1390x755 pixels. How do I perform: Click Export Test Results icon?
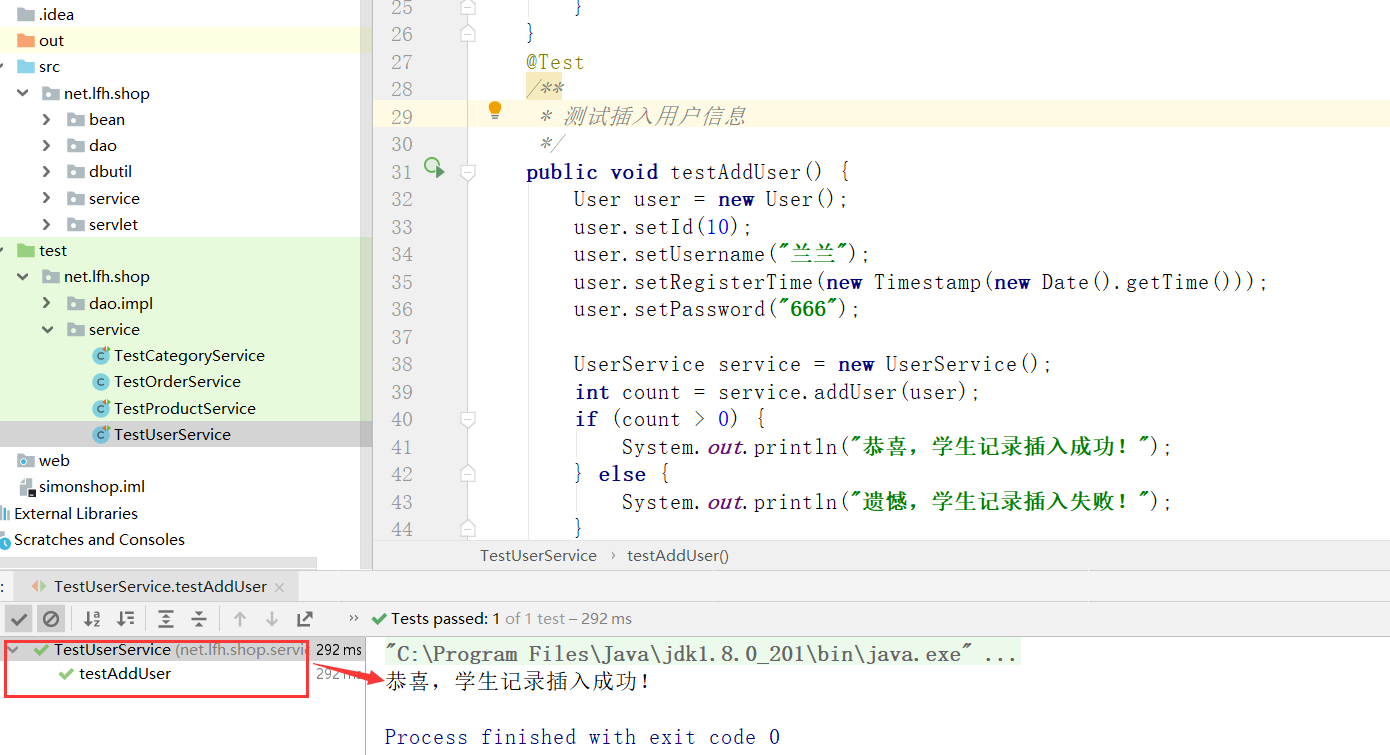305,618
